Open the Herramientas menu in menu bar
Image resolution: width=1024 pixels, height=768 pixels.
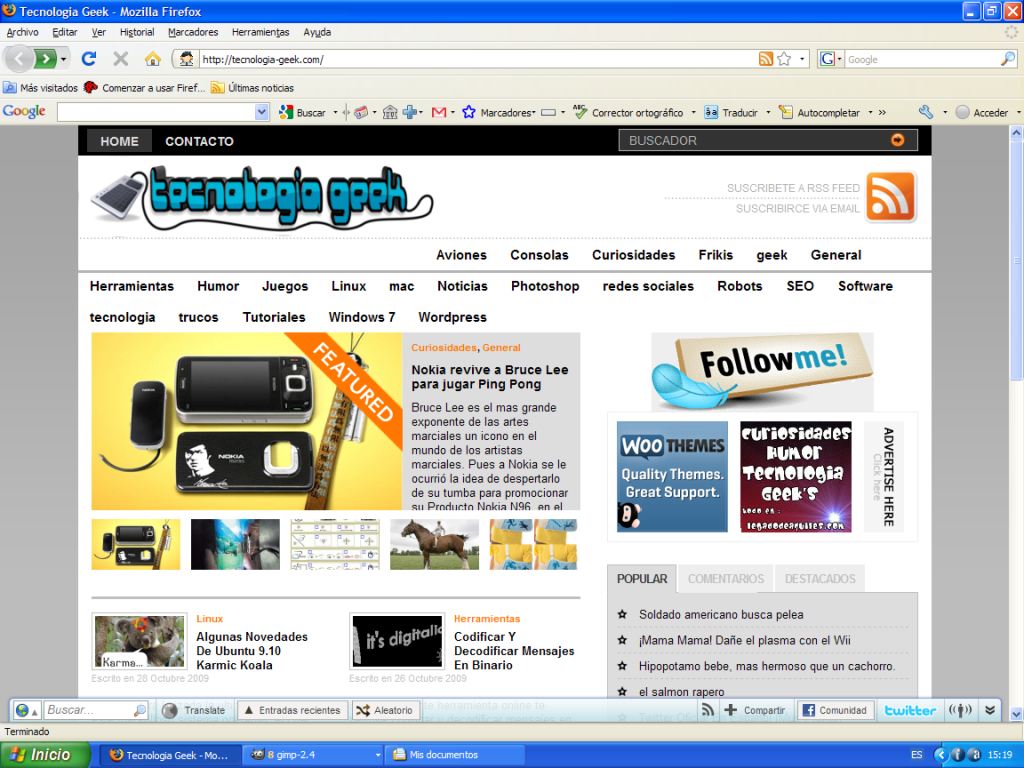click(x=260, y=32)
